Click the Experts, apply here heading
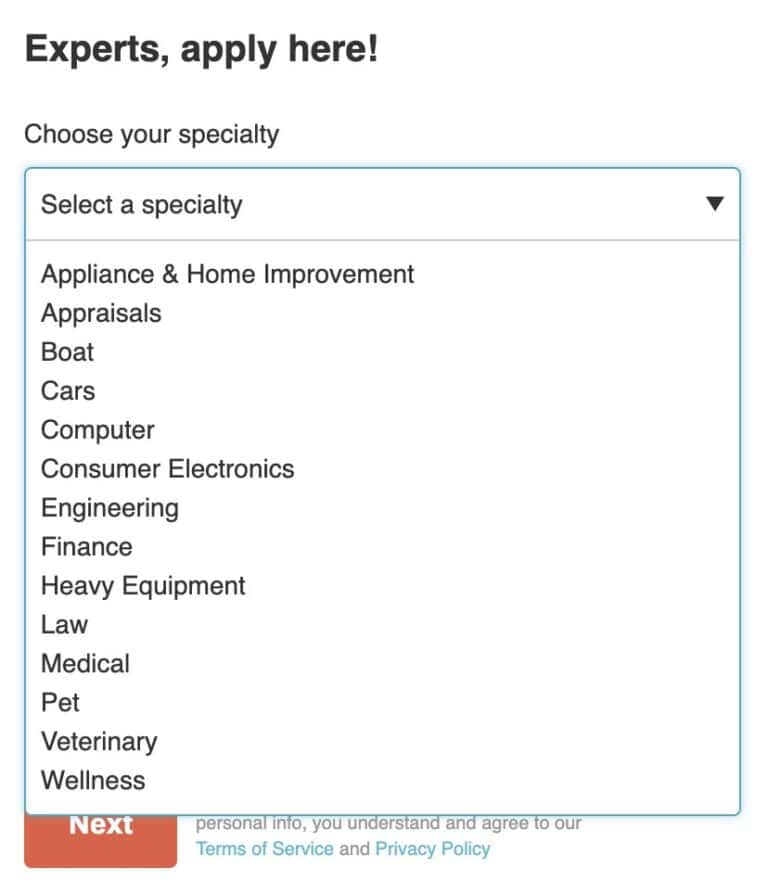 pos(201,48)
